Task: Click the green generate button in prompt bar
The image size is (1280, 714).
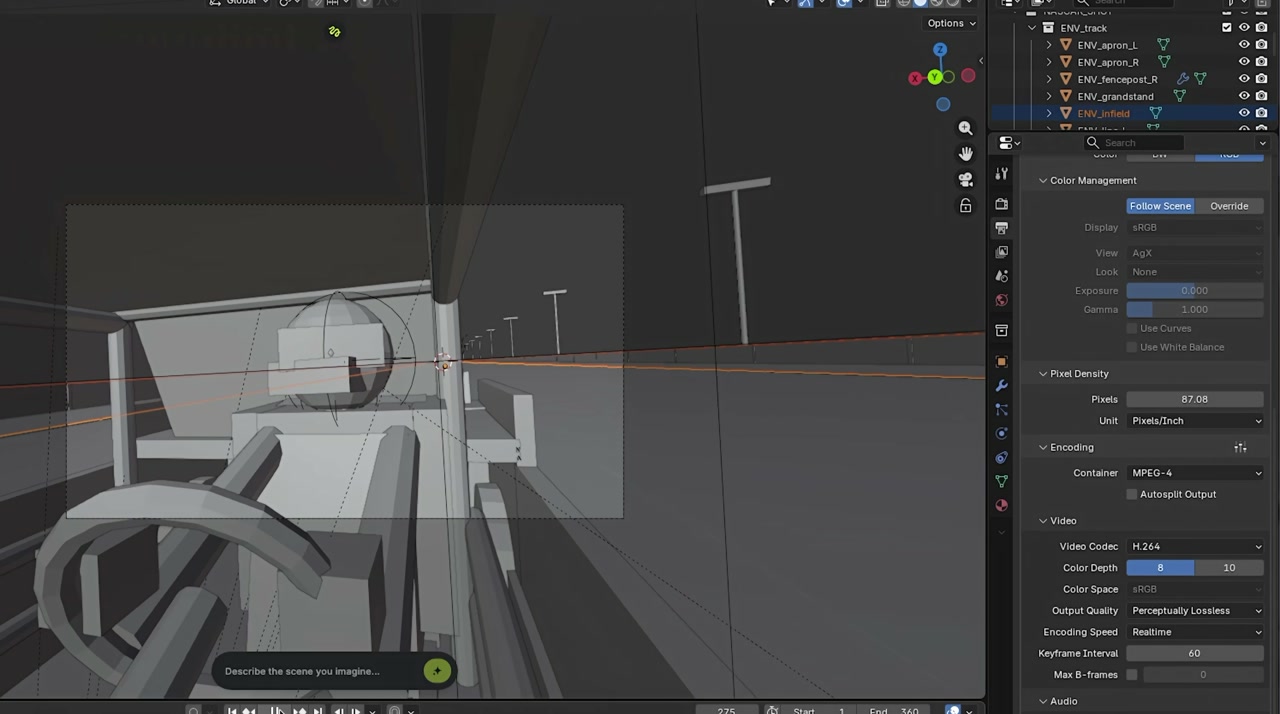Action: tap(436, 671)
